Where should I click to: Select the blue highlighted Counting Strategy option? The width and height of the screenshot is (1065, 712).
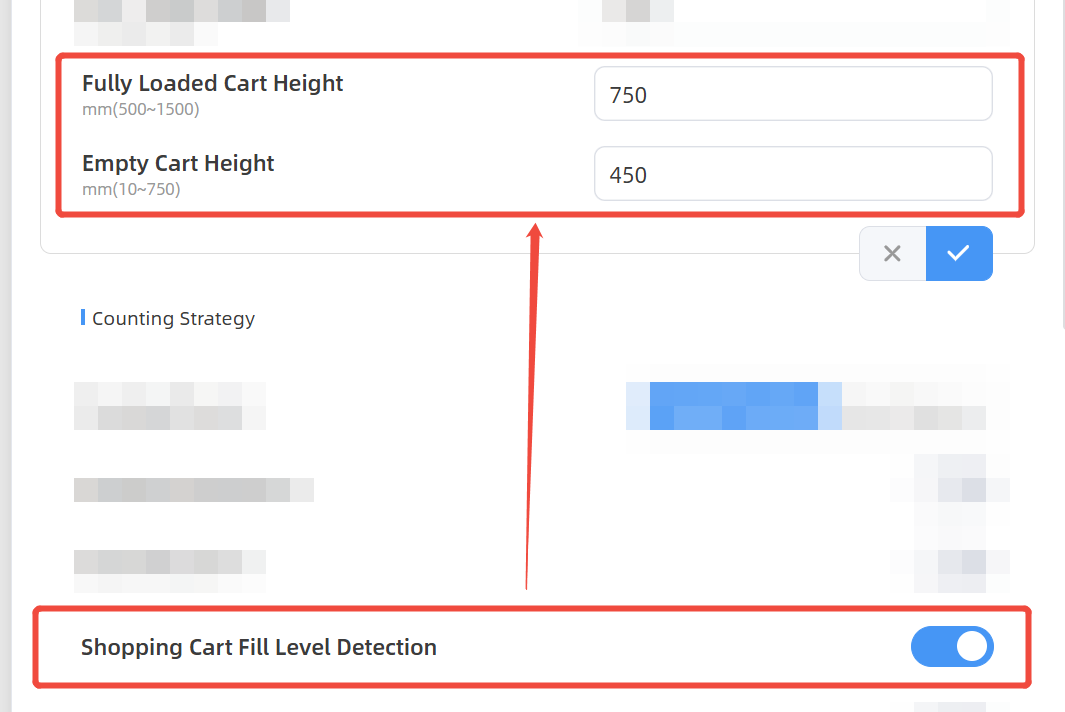(x=734, y=405)
